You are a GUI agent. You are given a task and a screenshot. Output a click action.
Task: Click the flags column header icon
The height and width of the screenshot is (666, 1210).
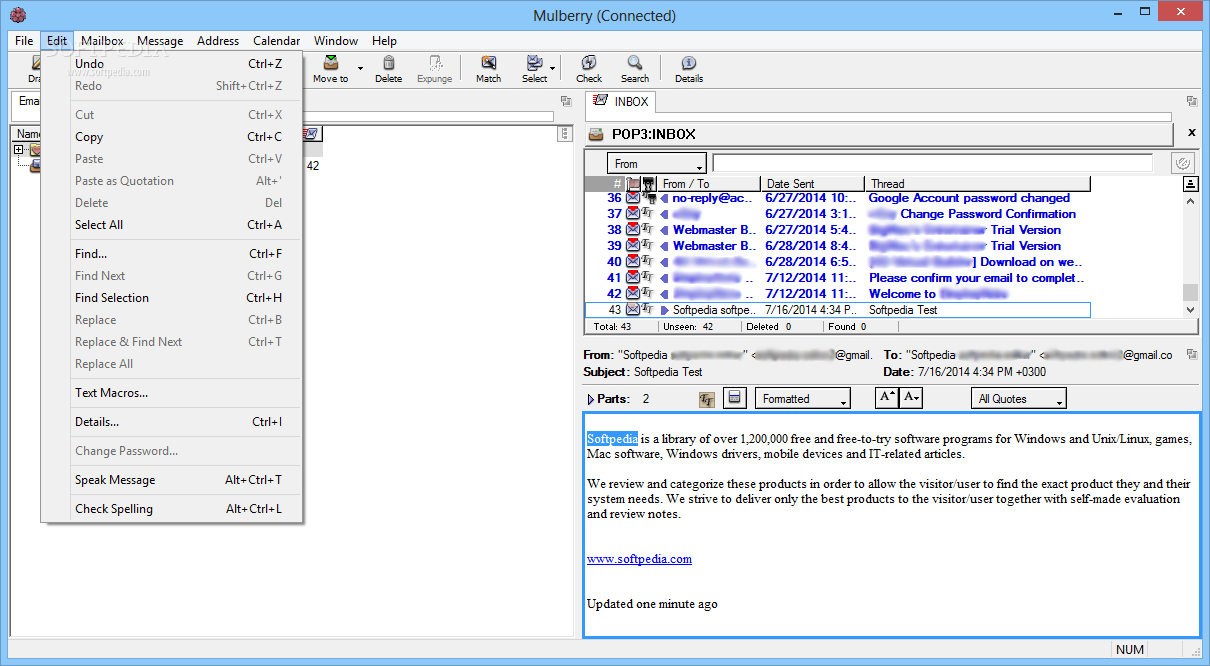633,184
